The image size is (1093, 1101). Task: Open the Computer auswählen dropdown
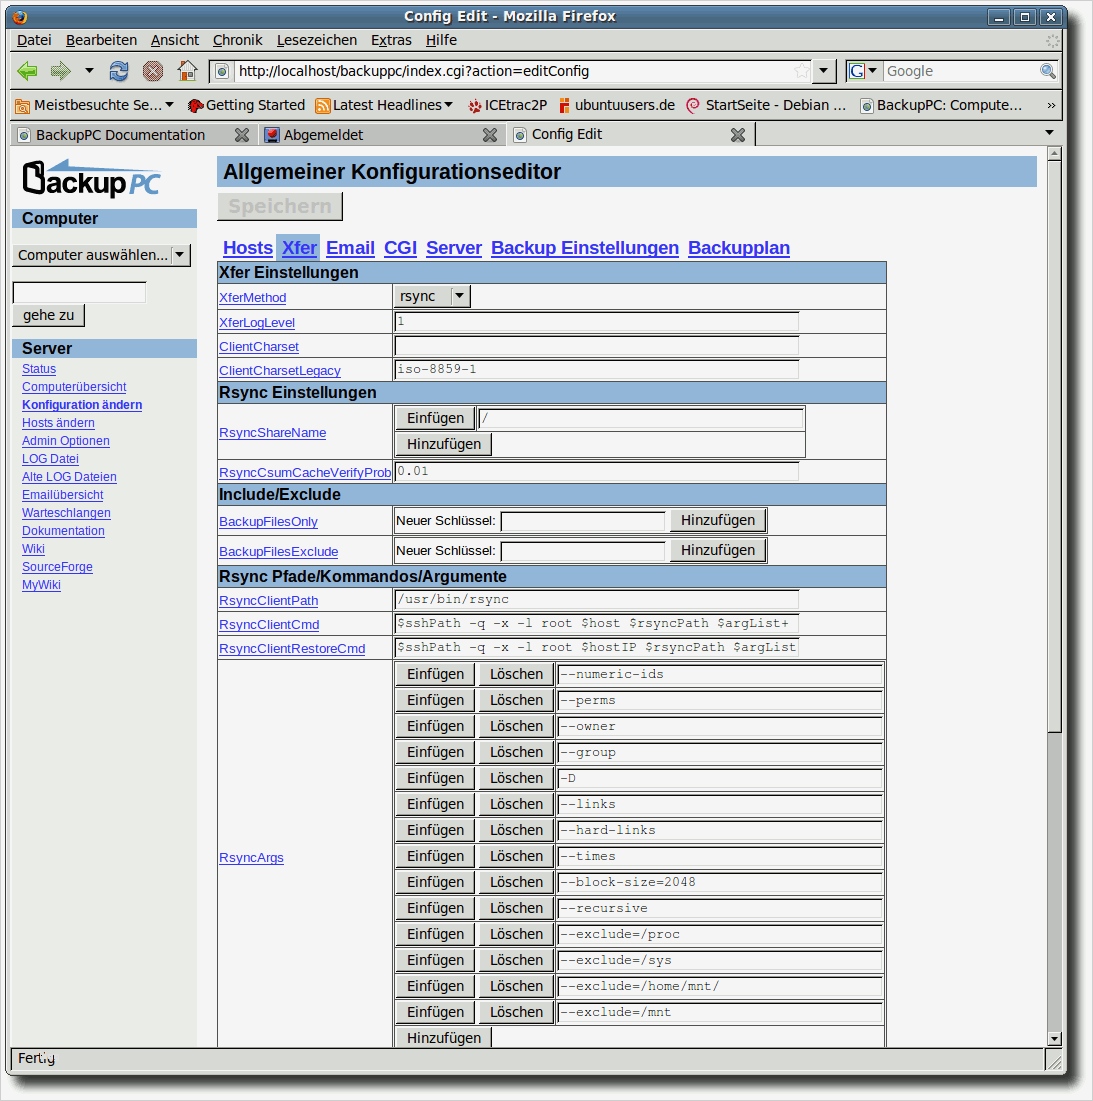click(101, 255)
